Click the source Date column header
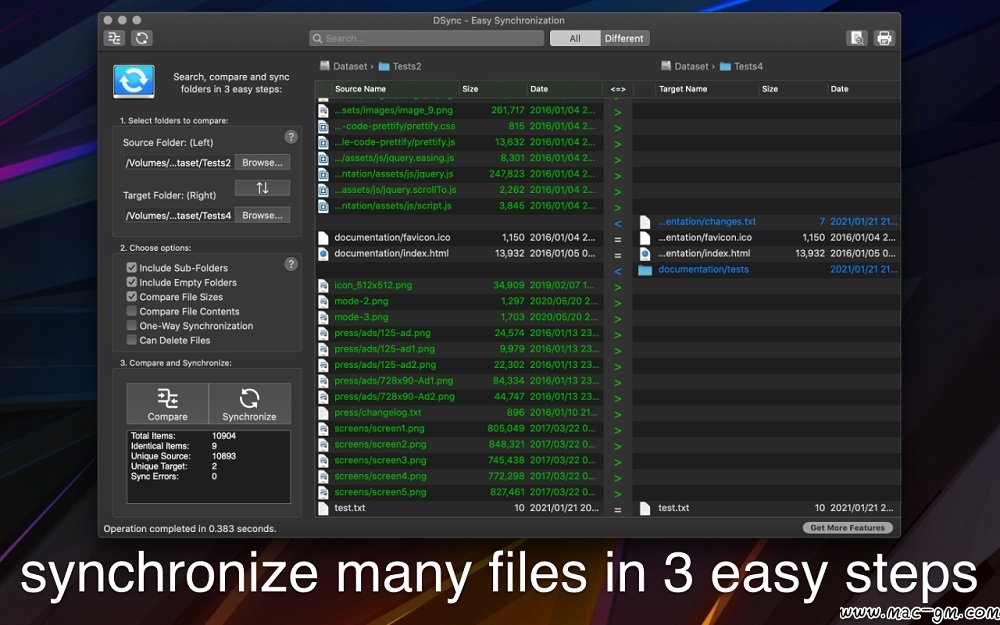 coord(564,89)
